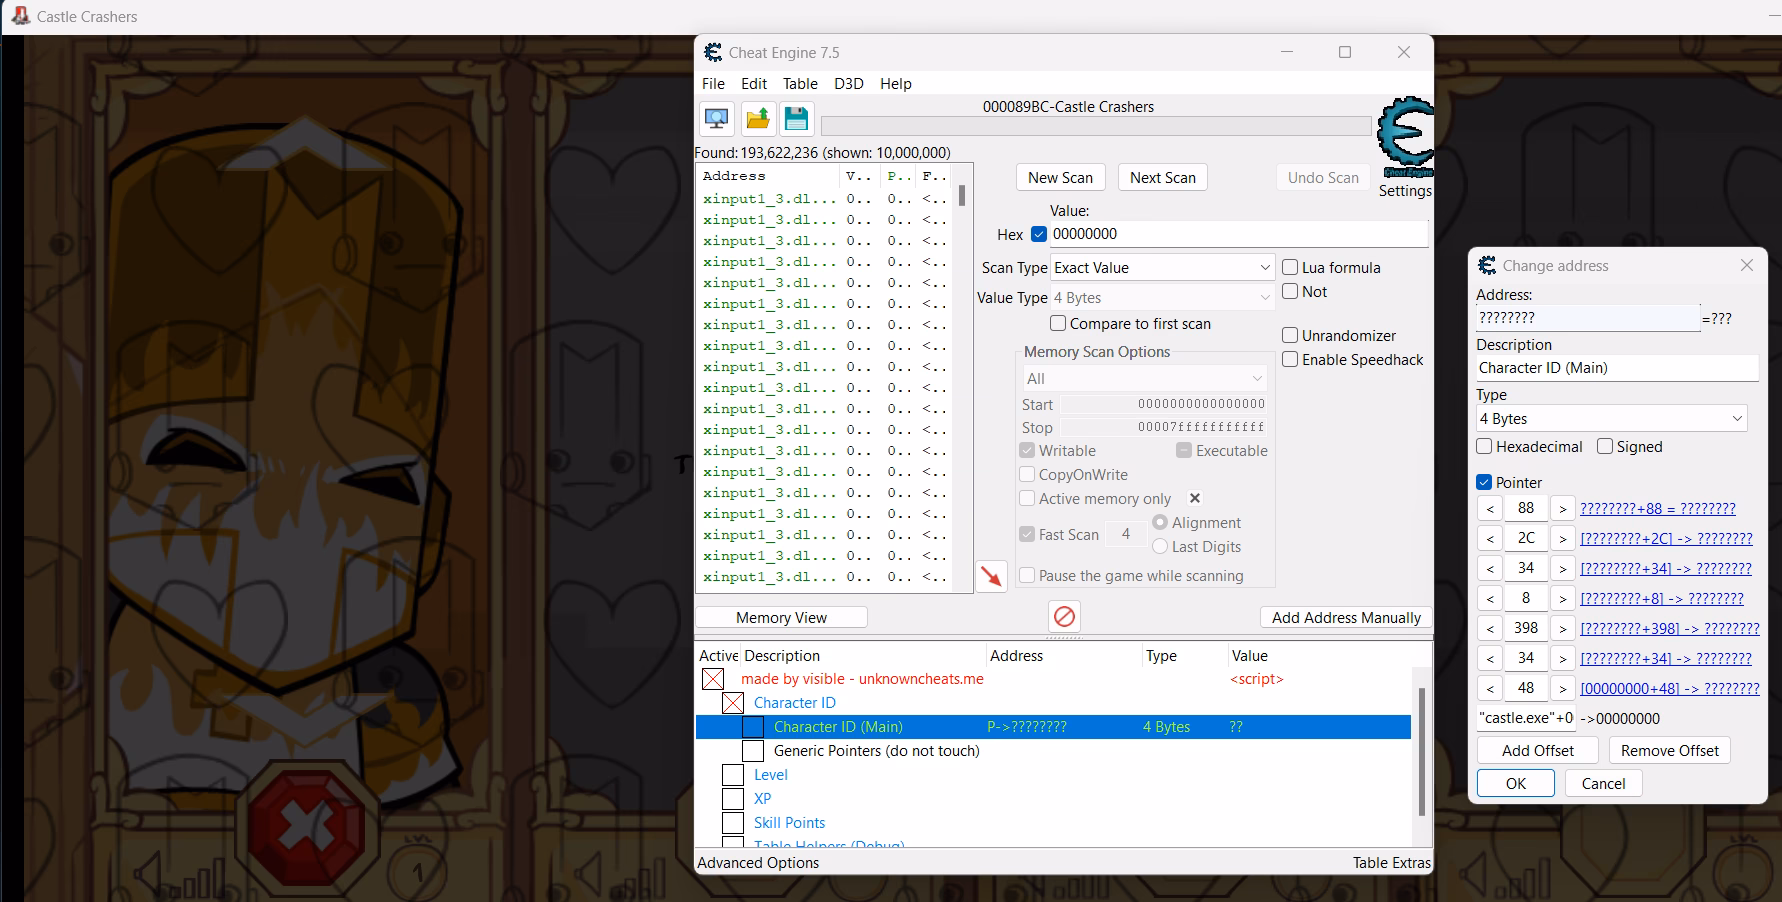This screenshot has width=1782, height=902.
Task: Open the Help menu
Action: 896,83
